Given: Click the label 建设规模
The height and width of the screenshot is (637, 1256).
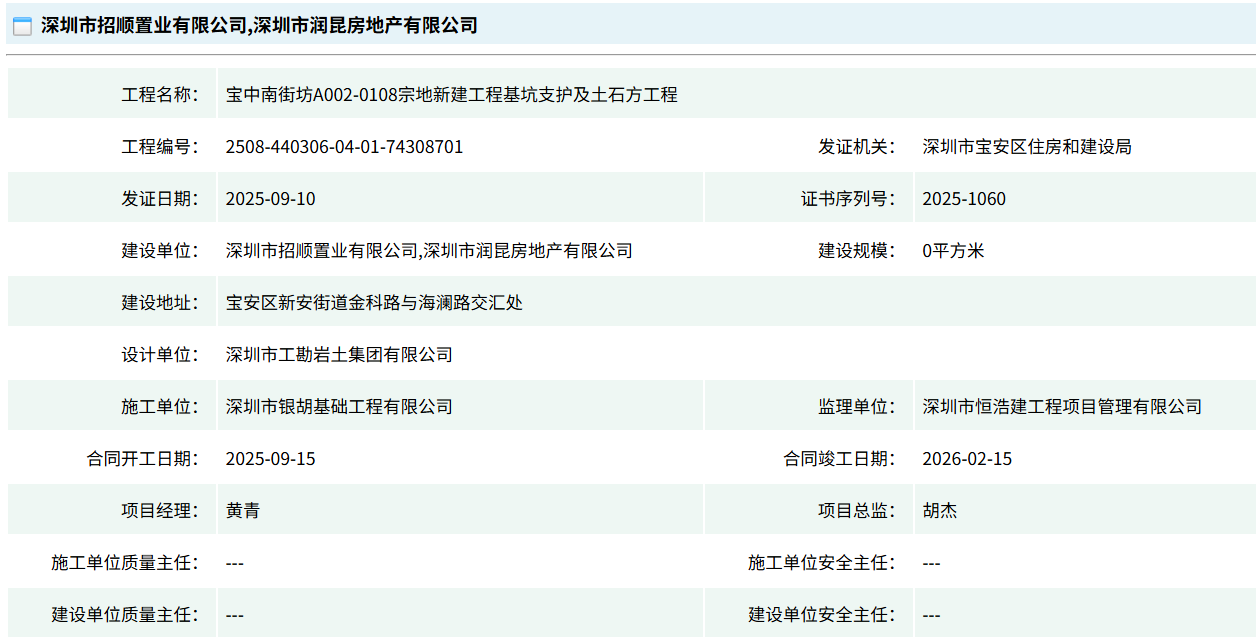Looking at the screenshot, I should pyautogui.click(x=857, y=251).
